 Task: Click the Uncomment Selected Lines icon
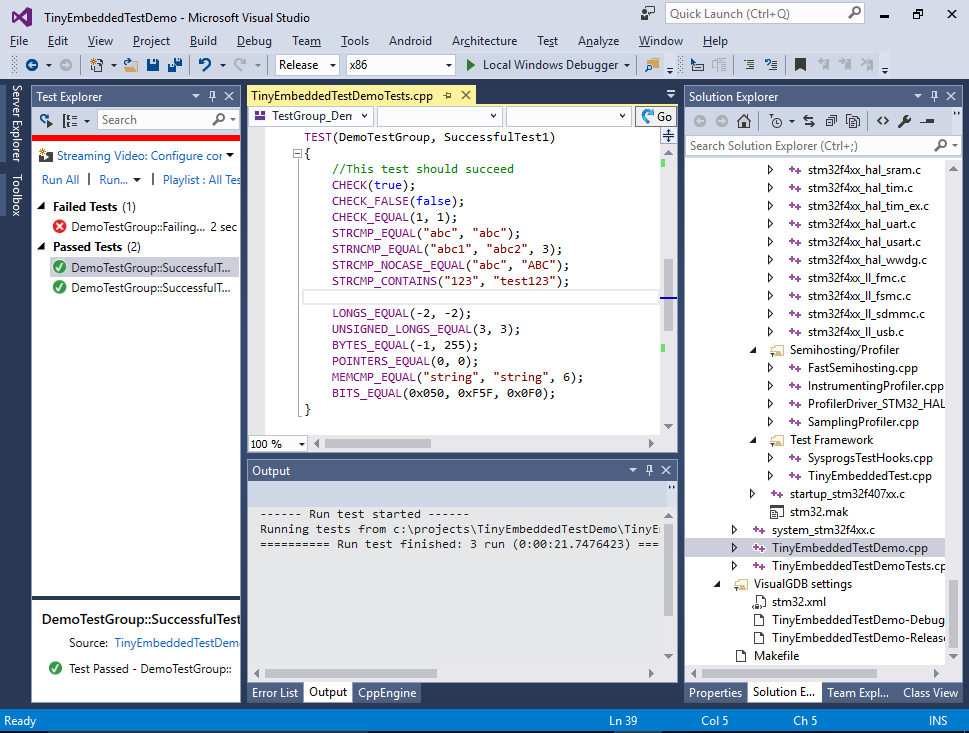click(771, 65)
